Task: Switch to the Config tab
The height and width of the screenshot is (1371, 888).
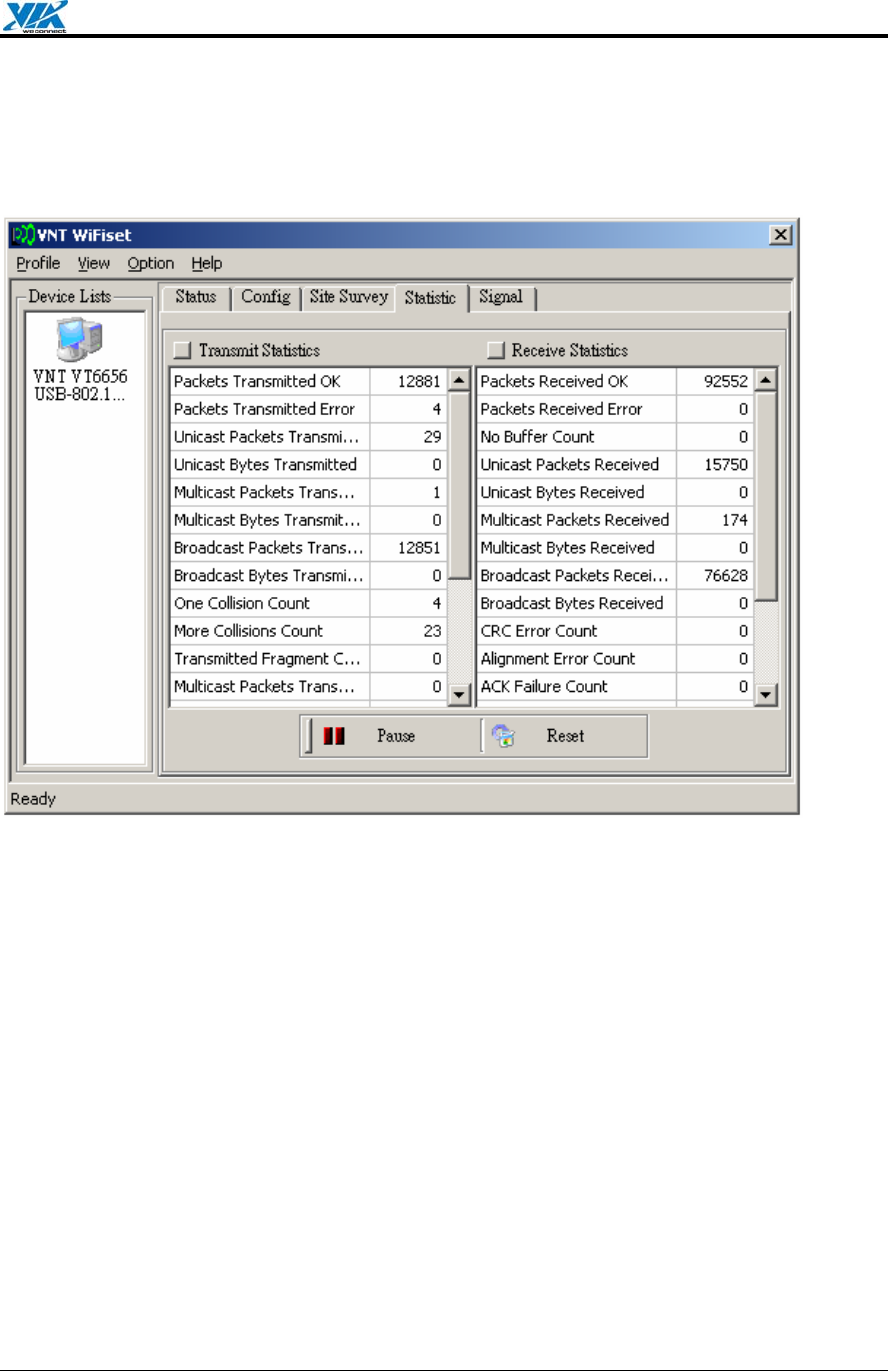Action: point(266,297)
